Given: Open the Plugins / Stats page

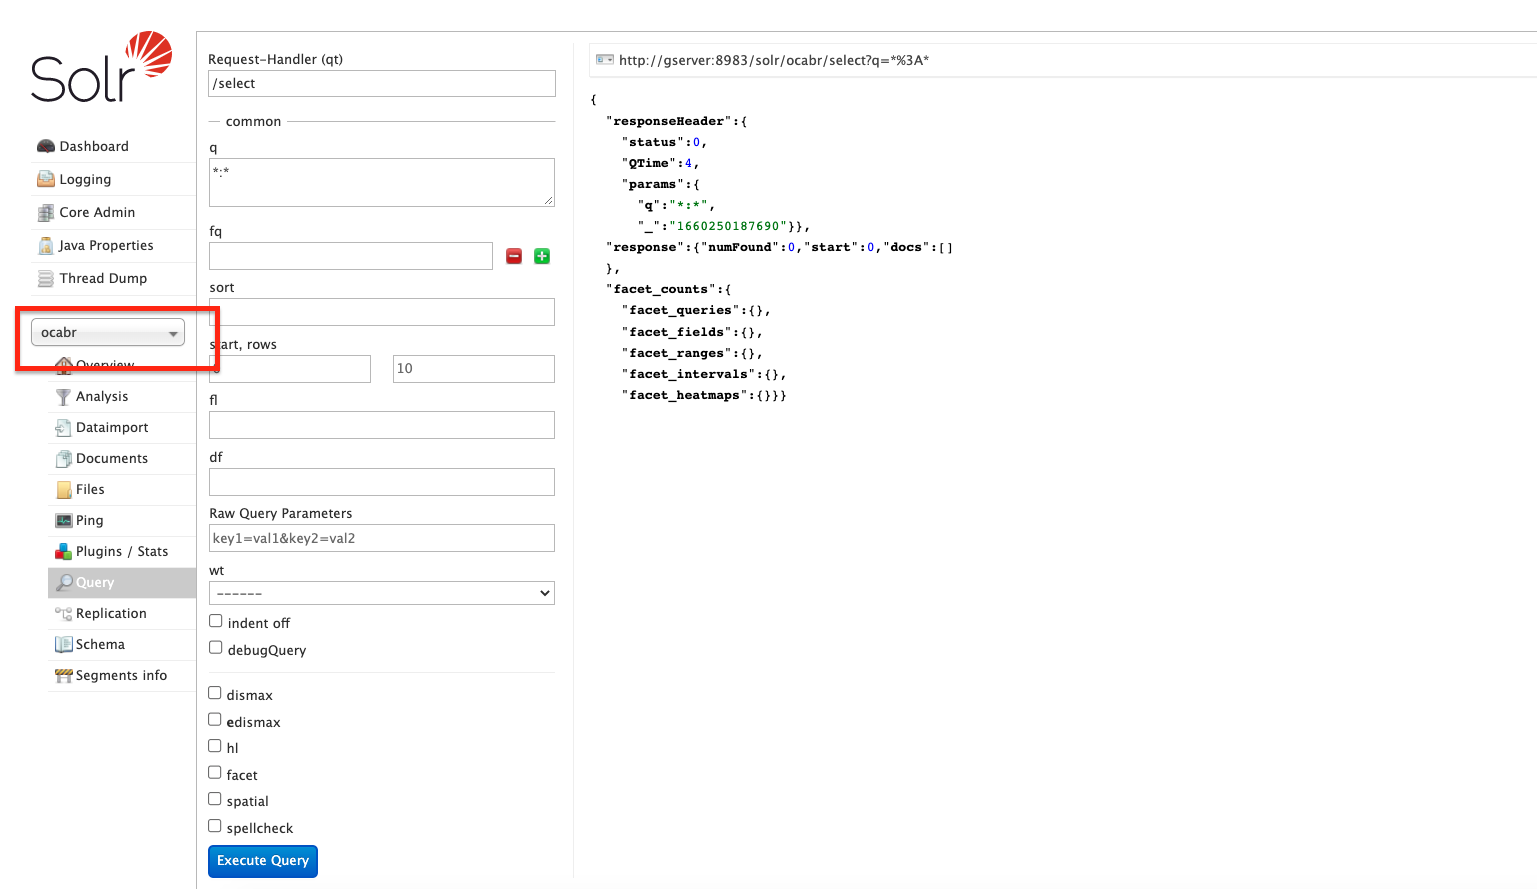Looking at the screenshot, I should (x=122, y=551).
